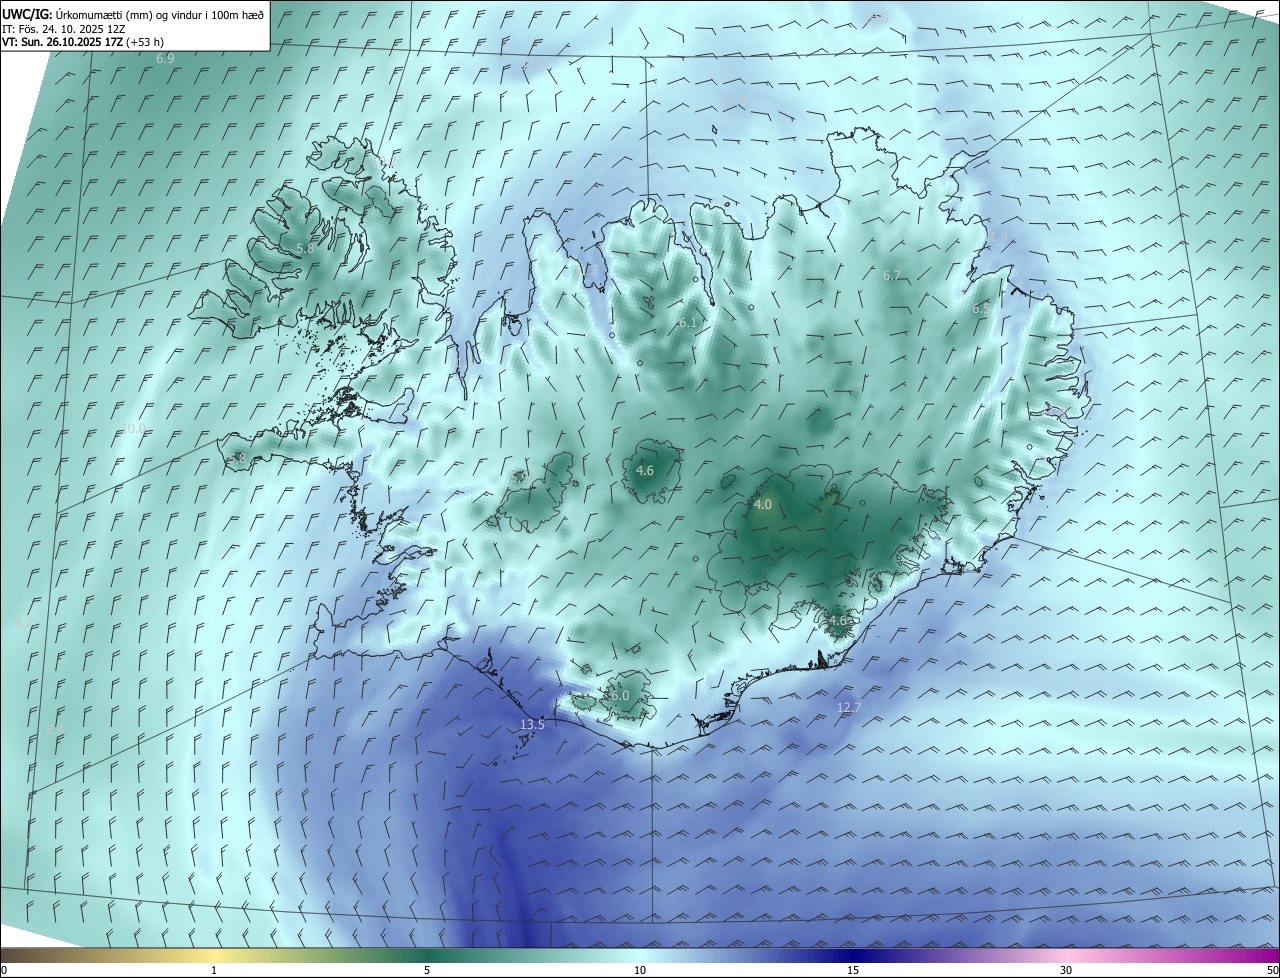Click the "5" tick on the colour scale
Screen dimensions: 1280x978
[x=427, y=970]
